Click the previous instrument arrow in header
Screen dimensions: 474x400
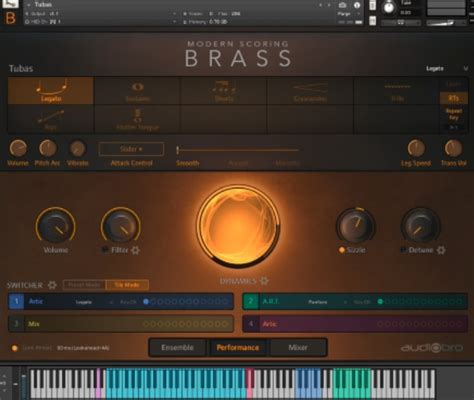[x=321, y=5]
